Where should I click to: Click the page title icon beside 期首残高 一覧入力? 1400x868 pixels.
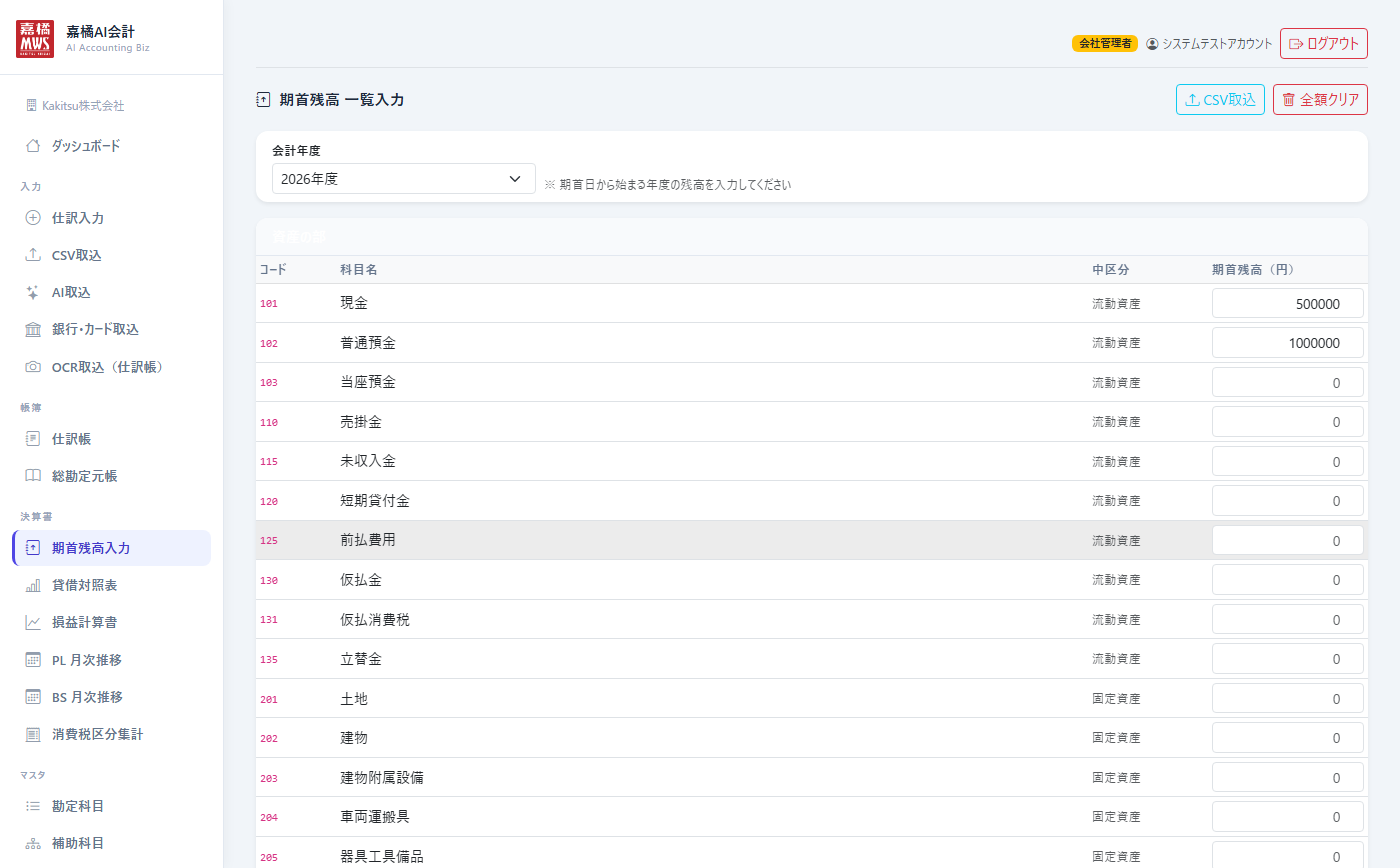pos(264,100)
